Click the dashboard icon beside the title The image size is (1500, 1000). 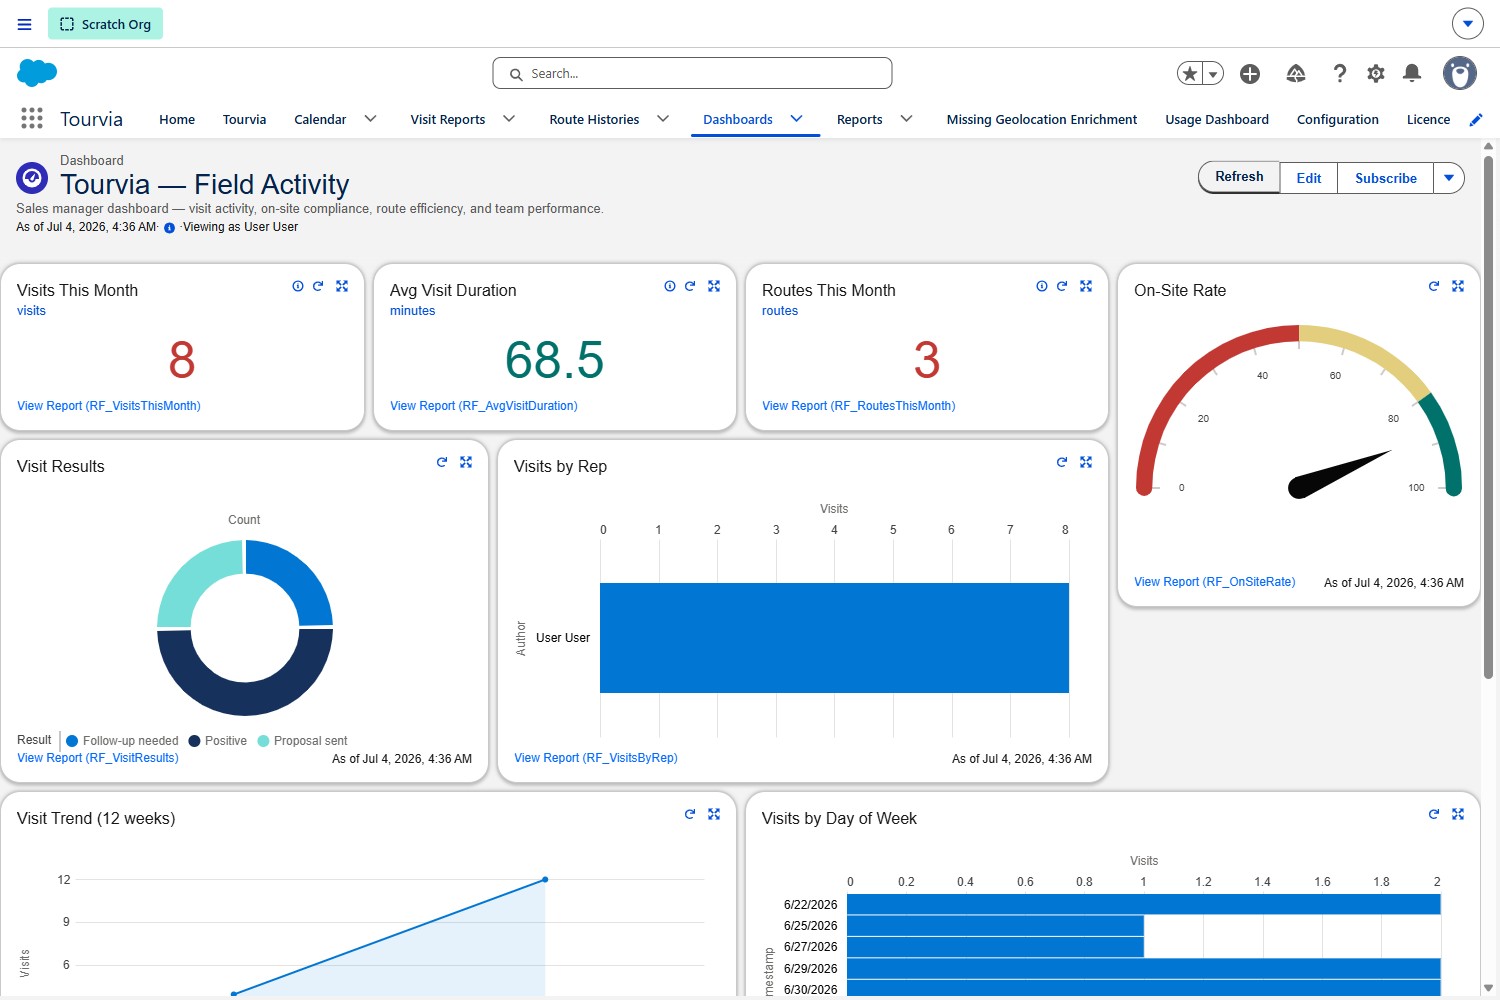pyautogui.click(x=32, y=178)
